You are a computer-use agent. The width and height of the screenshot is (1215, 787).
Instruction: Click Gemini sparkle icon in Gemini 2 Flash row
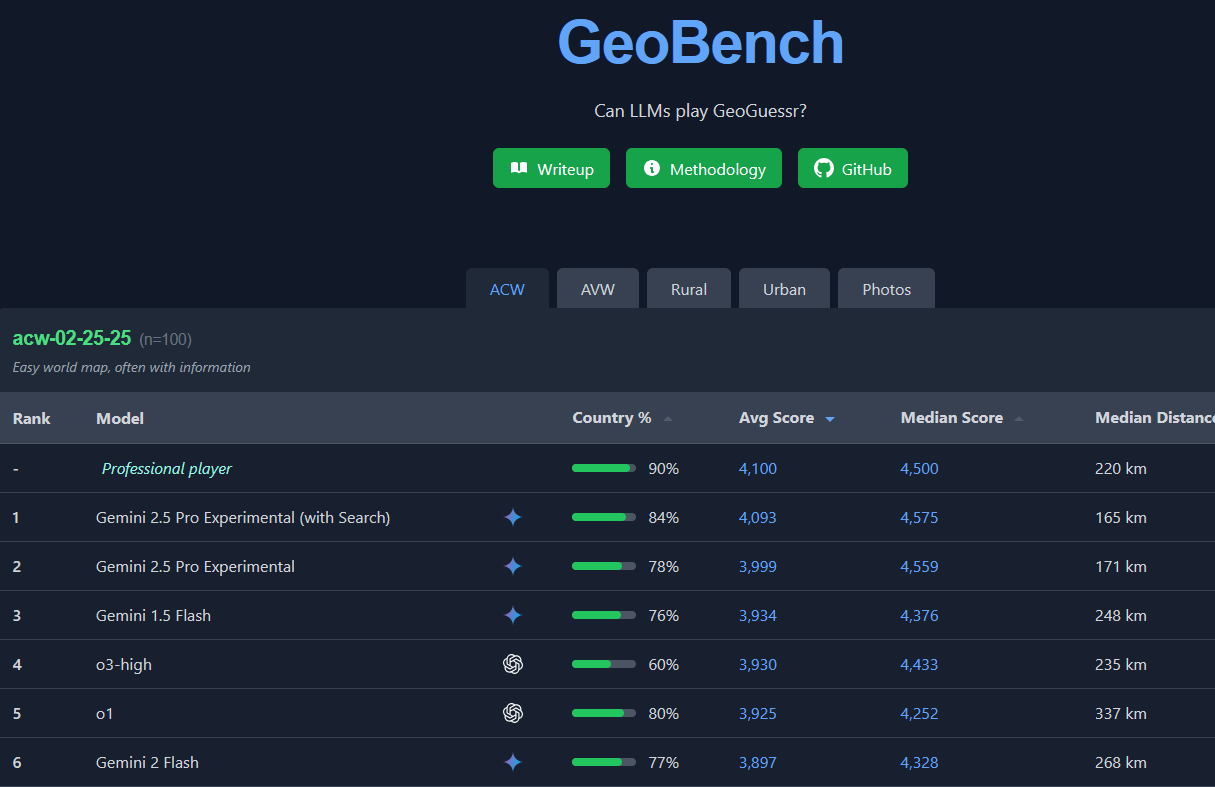[x=513, y=762]
